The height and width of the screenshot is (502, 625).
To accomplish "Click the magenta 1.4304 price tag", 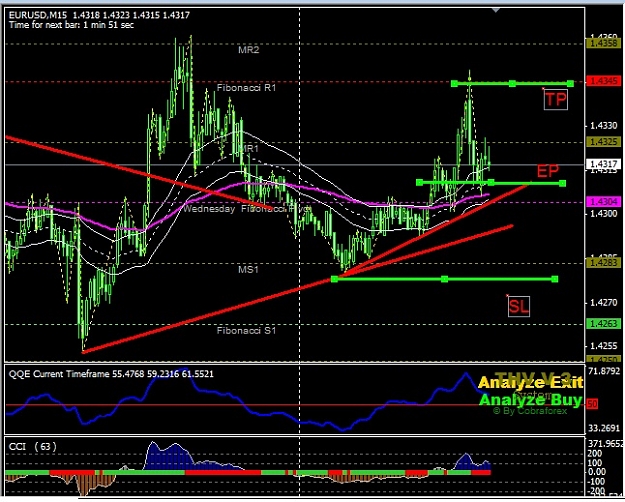I will (603, 201).
